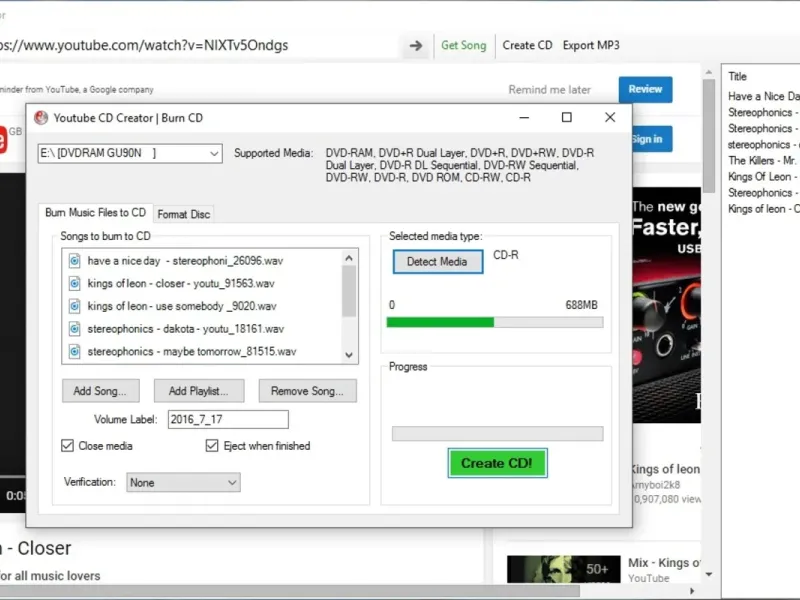Click the audio icon beside maybe tomorrow wav
The width and height of the screenshot is (800, 600).
74,352
